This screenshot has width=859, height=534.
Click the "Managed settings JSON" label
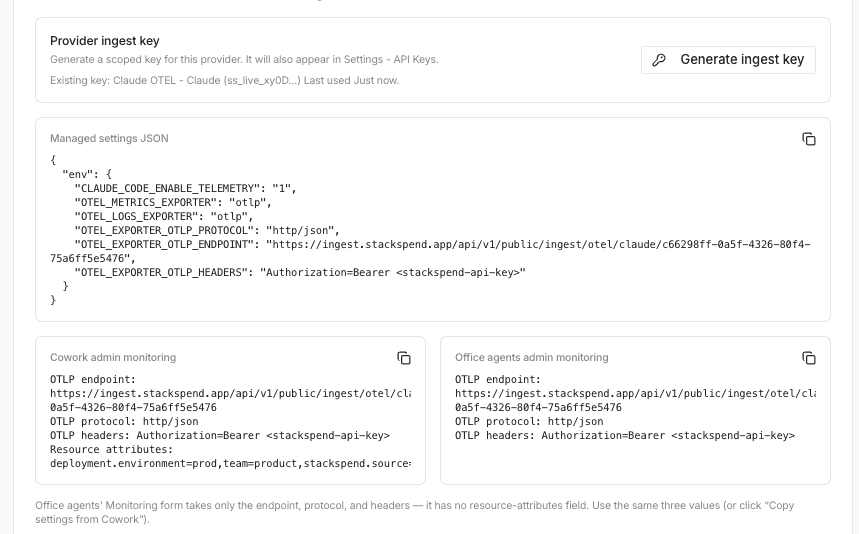pos(109,139)
